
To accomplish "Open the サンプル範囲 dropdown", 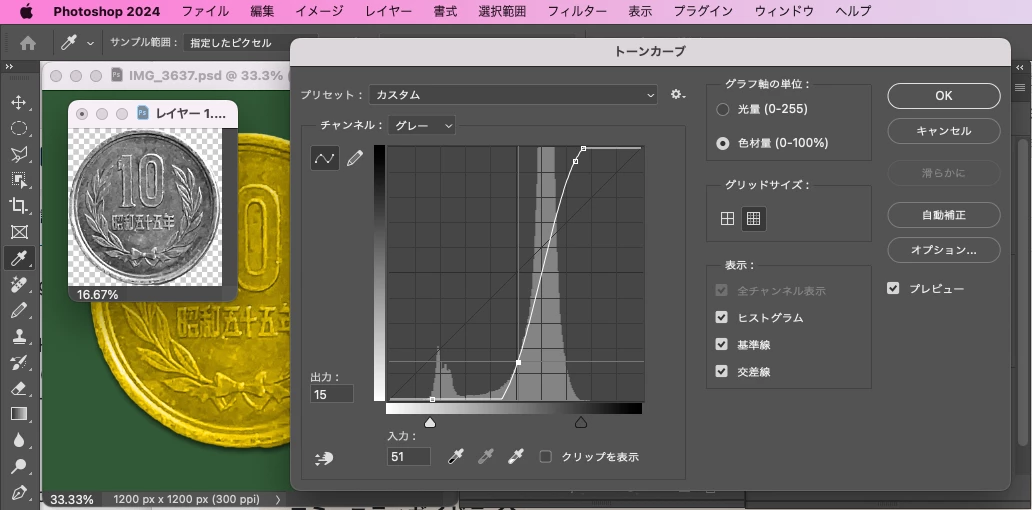I will coord(250,43).
